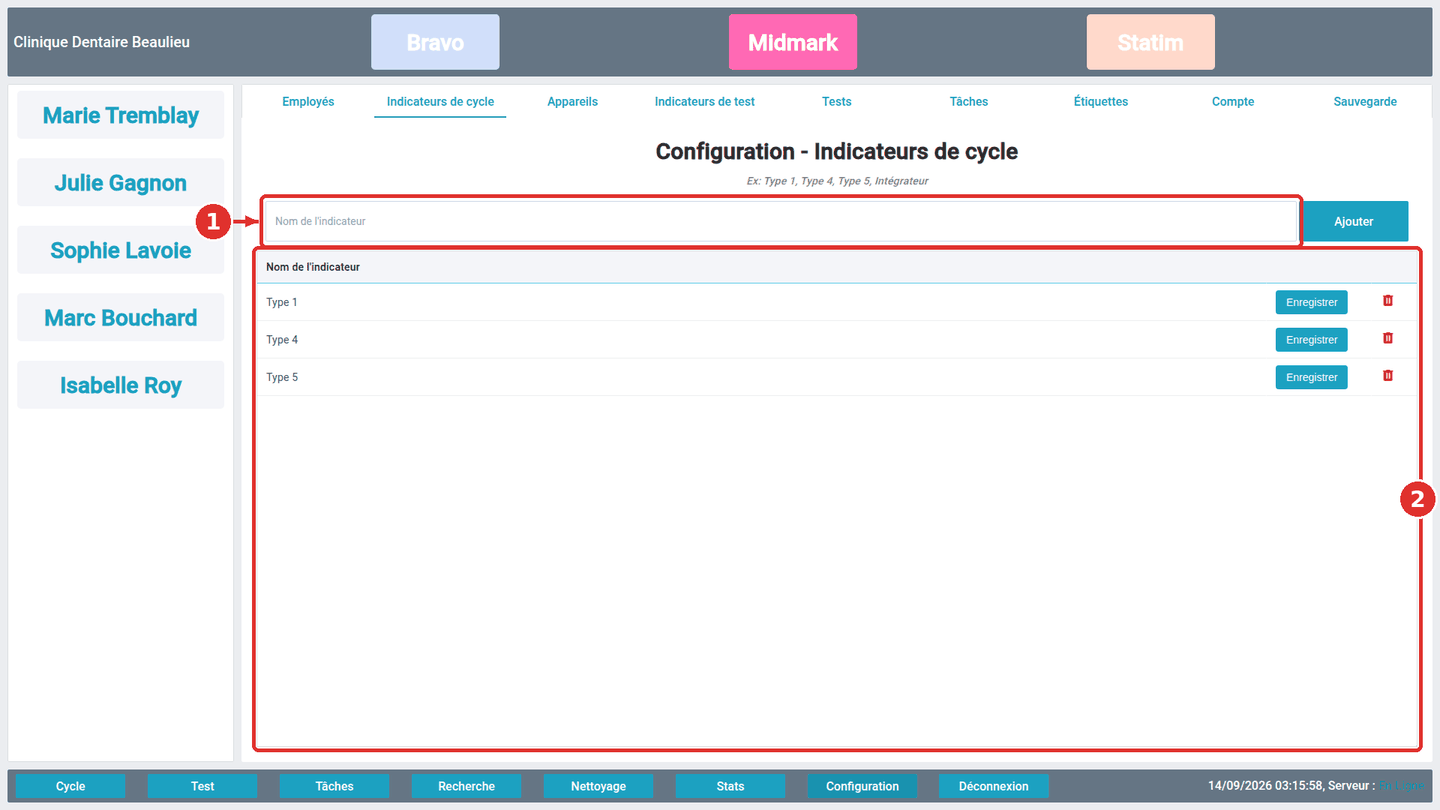Screen dimensions: 1440x810
Task: Click the Configuration bottom bar button
Action: 863,786
